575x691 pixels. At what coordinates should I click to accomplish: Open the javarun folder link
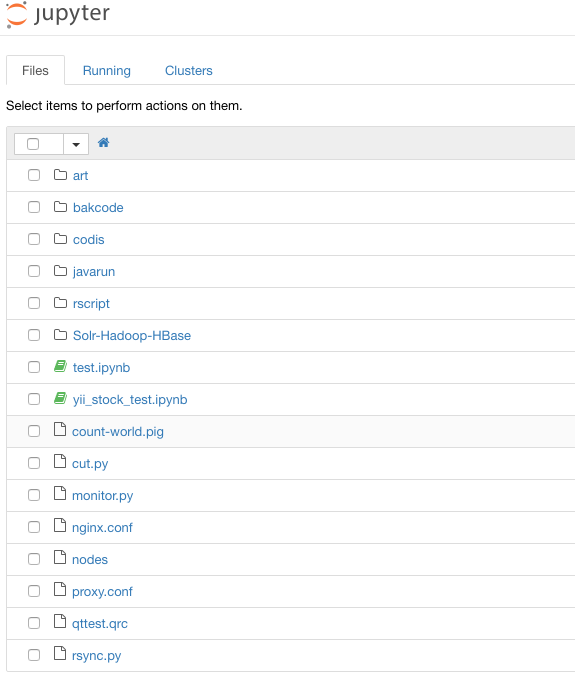click(x=94, y=271)
